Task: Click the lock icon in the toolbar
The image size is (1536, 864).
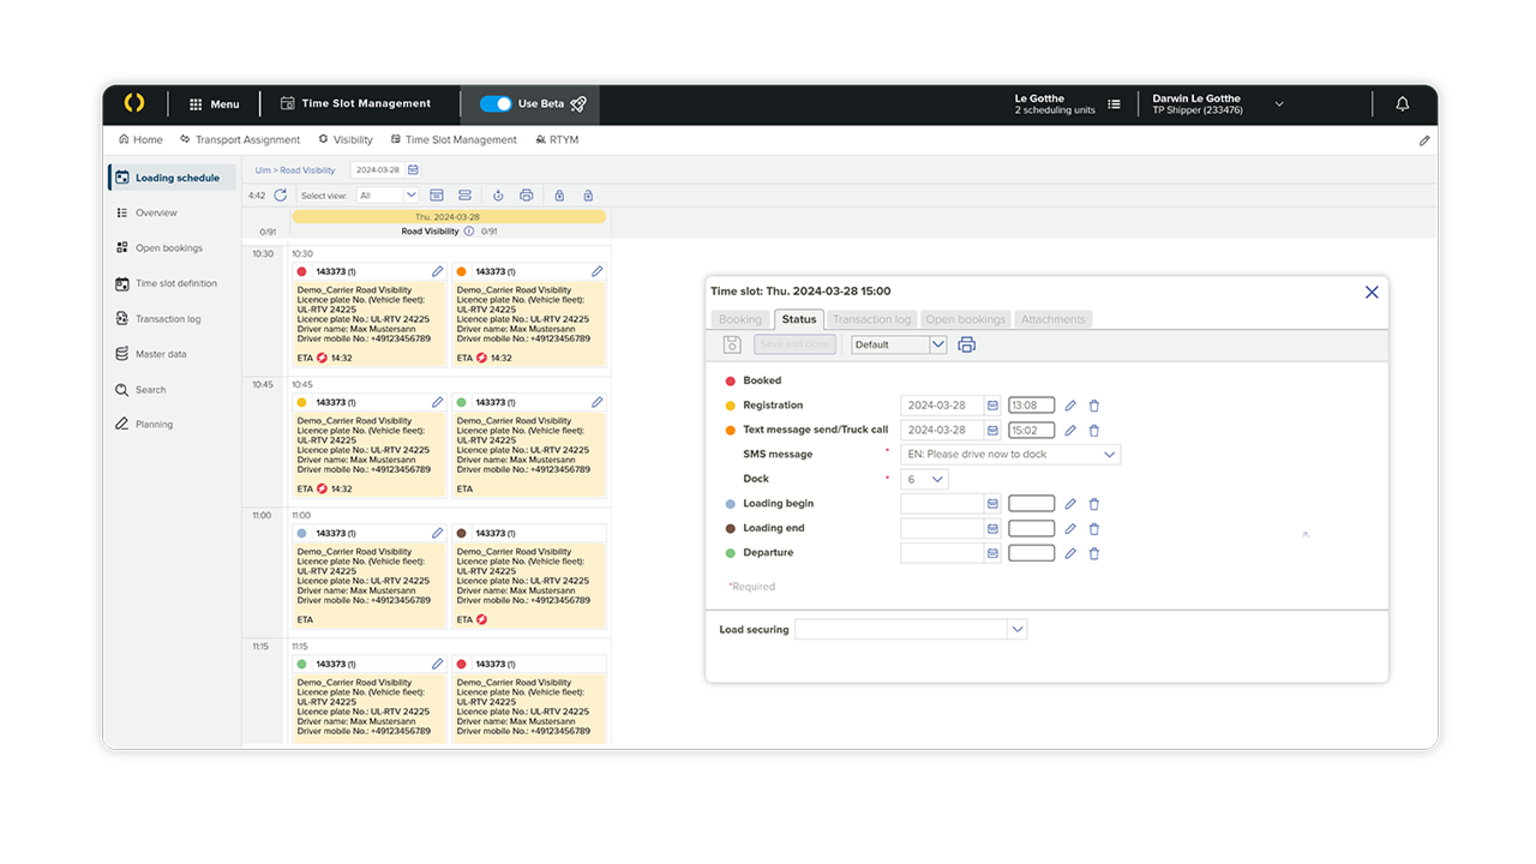Action: pos(559,195)
